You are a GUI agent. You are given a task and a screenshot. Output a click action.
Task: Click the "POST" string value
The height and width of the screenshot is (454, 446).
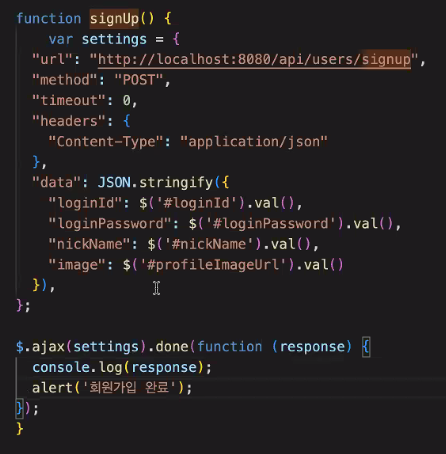(139, 80)
